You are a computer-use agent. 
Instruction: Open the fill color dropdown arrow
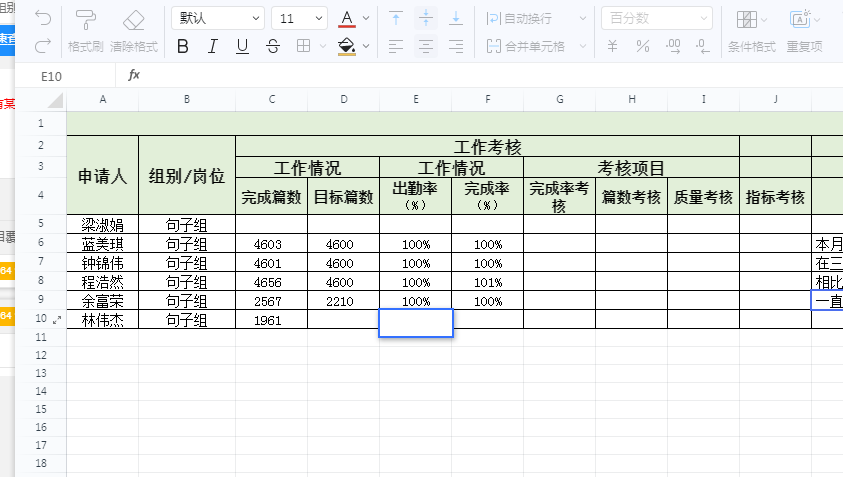366,46
